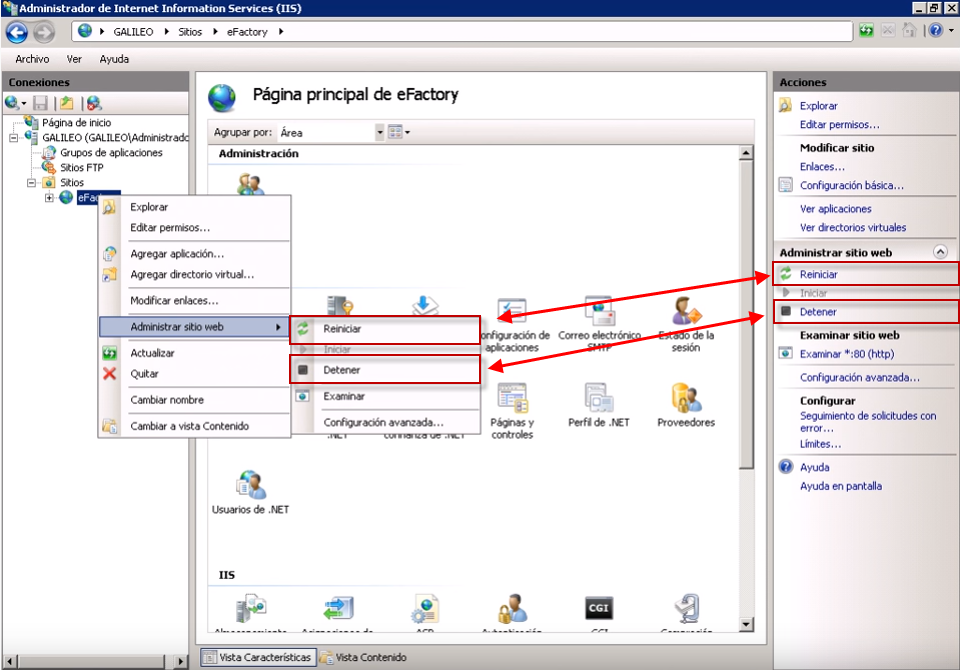Image resolution: width=960 pixels, height=670 pixels.
Task: Click the folder-up icon in Conexiones toolbar
Action: 67,103
